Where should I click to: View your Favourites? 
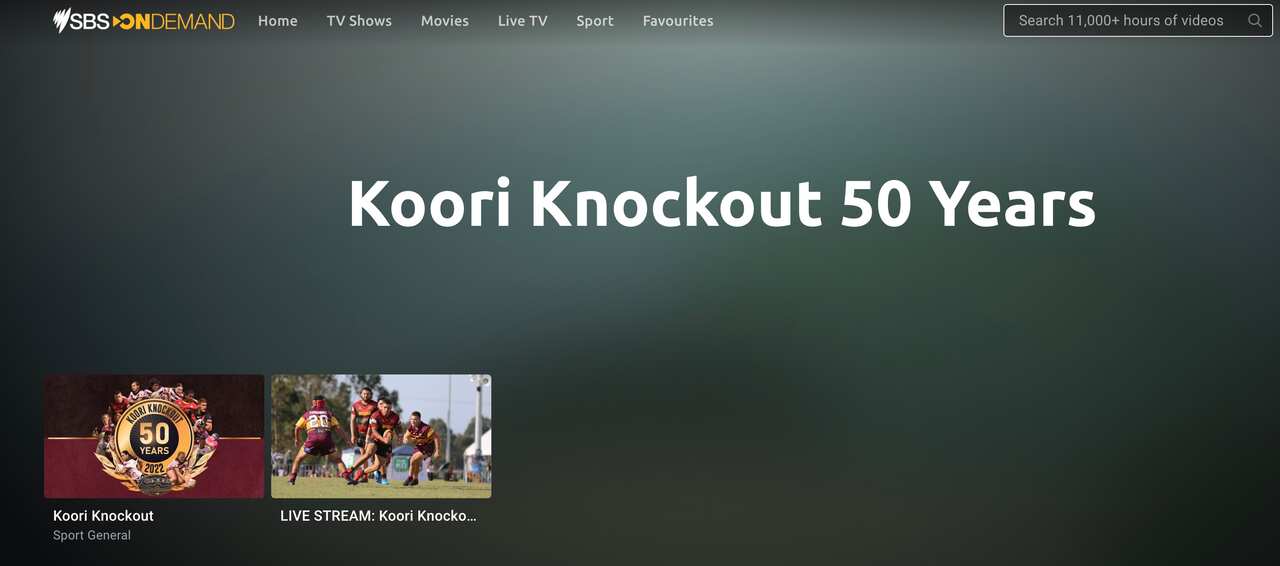point(678,21)
